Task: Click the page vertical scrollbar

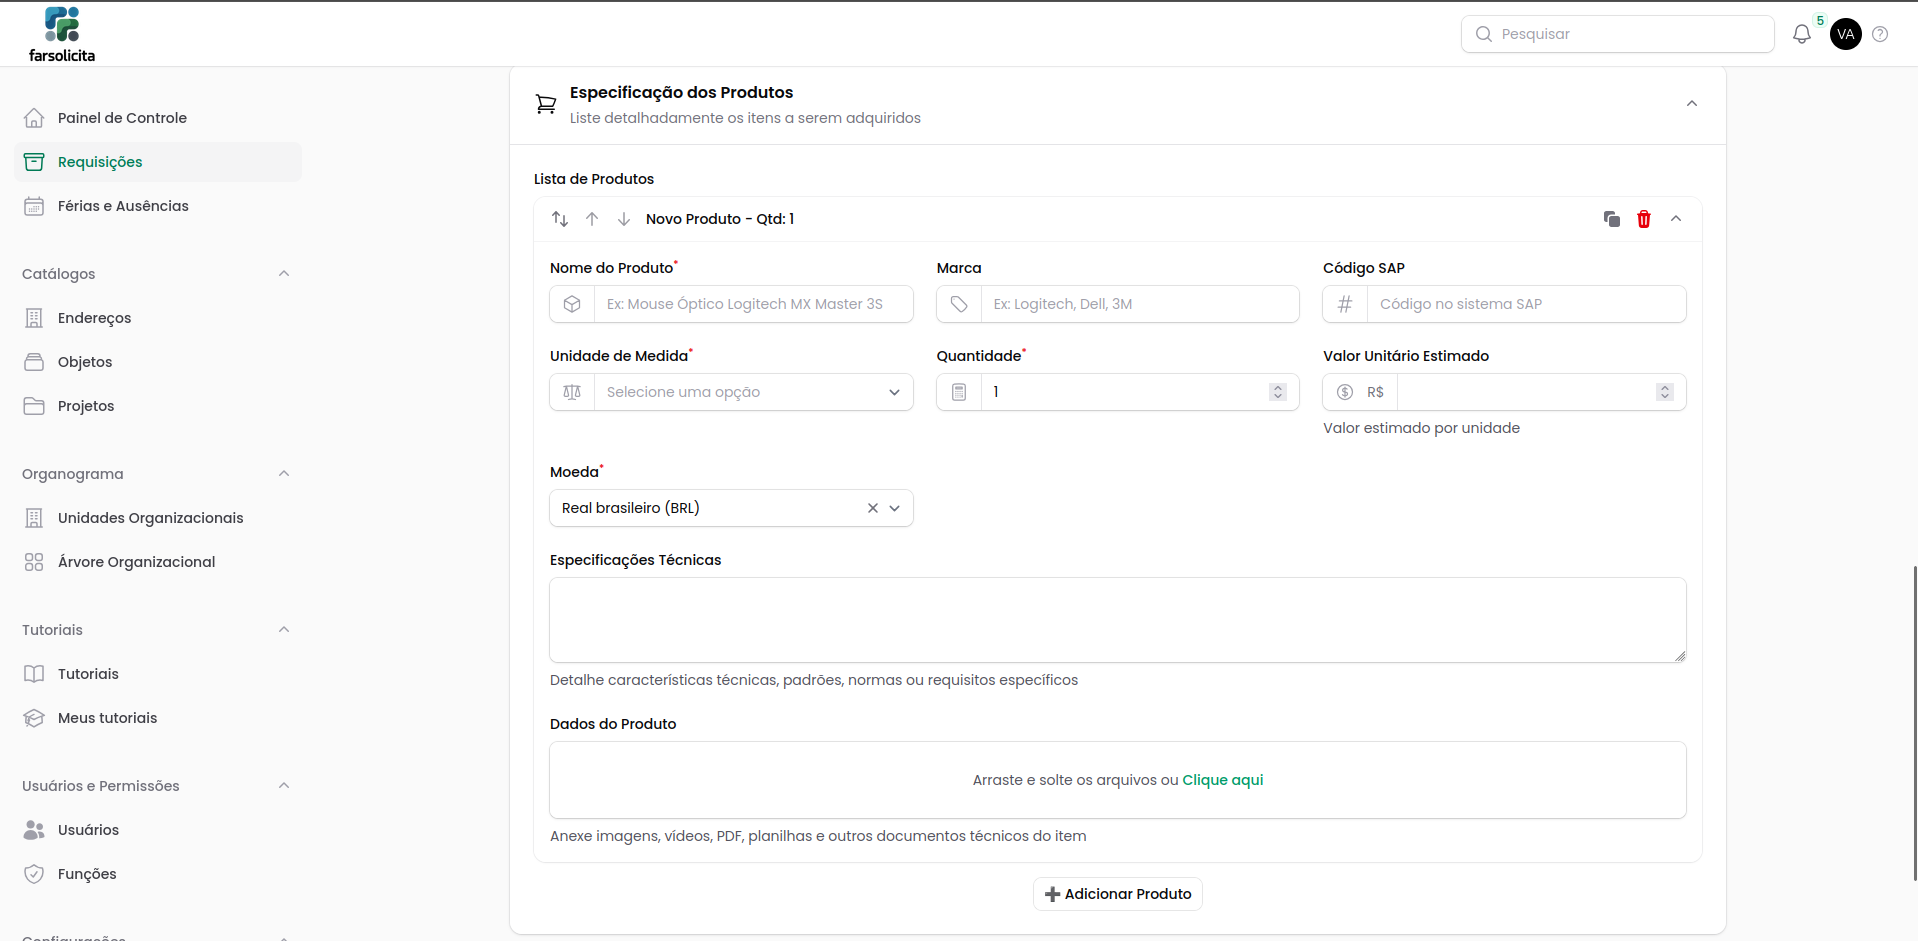Action: (1915, 723)
